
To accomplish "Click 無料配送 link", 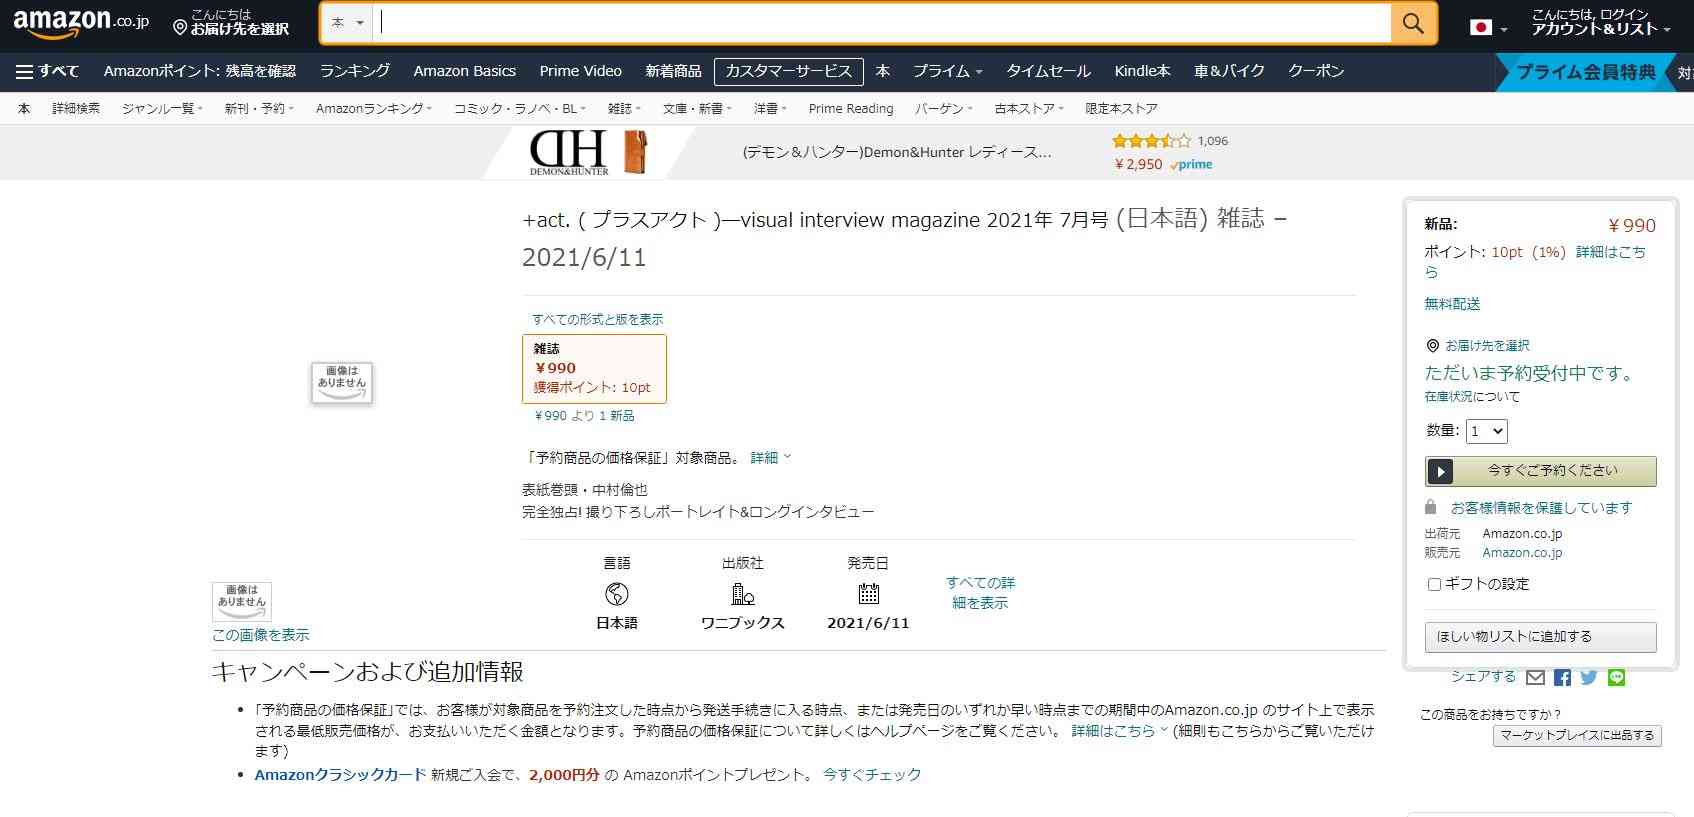I will (x=1452, y=303).
